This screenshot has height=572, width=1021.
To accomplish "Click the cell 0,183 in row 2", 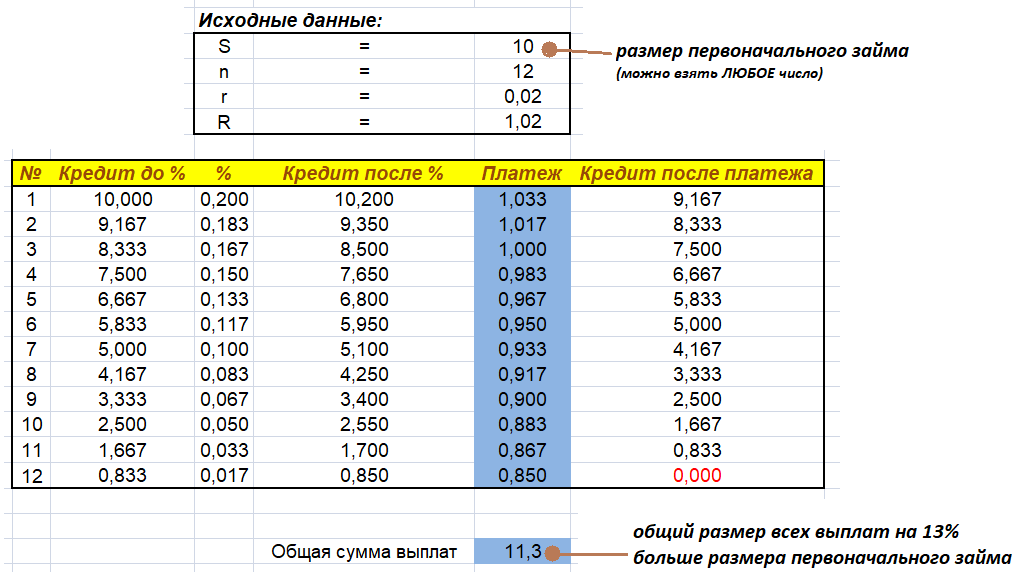I will point(224,224).
